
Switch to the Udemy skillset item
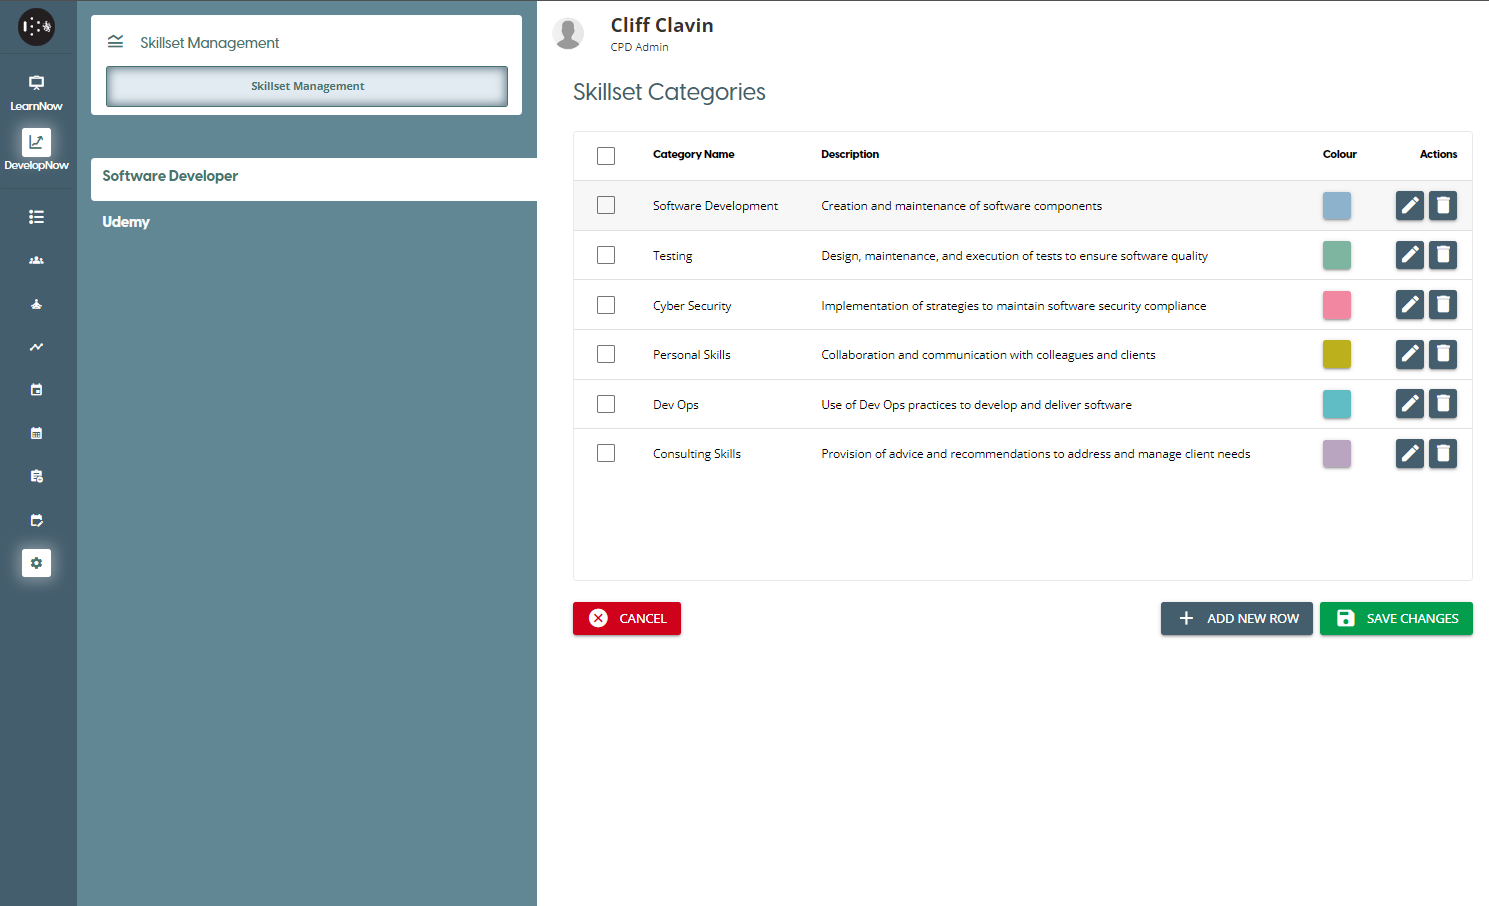(126, 222)
